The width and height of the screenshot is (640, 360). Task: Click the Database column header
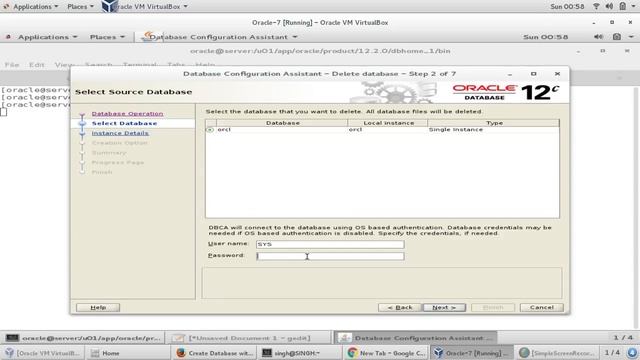(282, 123)
